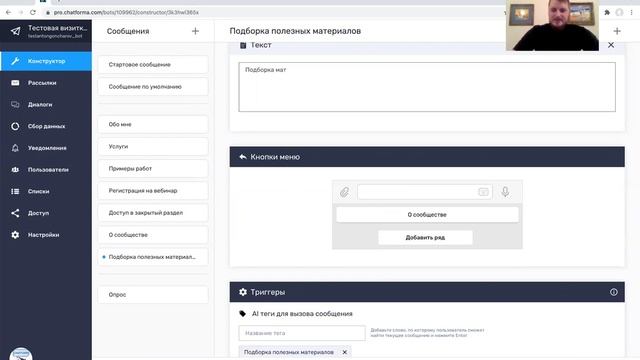The height and width of the screenshot is (360, 640).
Task: Click the Настройки gear icon
Action: 15,235
